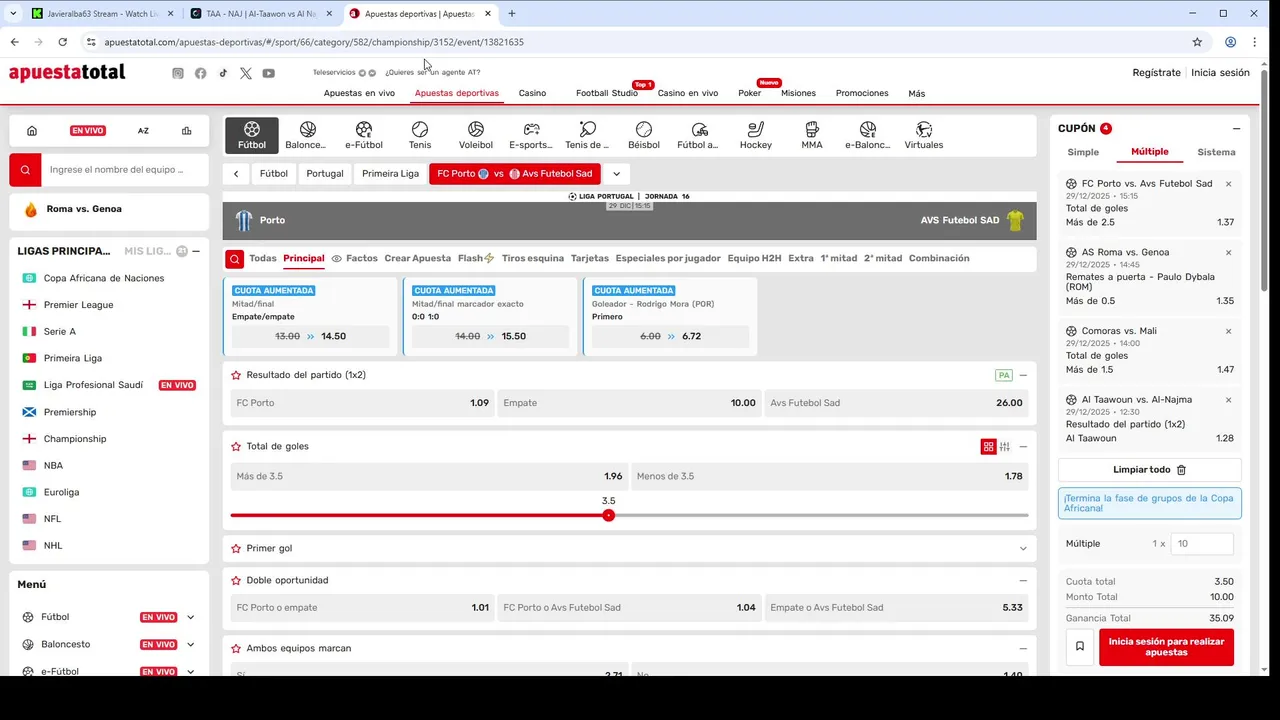Remove AS Roma vs. Genoa from coupon
Image resolution: width=1280 pixels, height=720 pixels.
[1228, 253]
